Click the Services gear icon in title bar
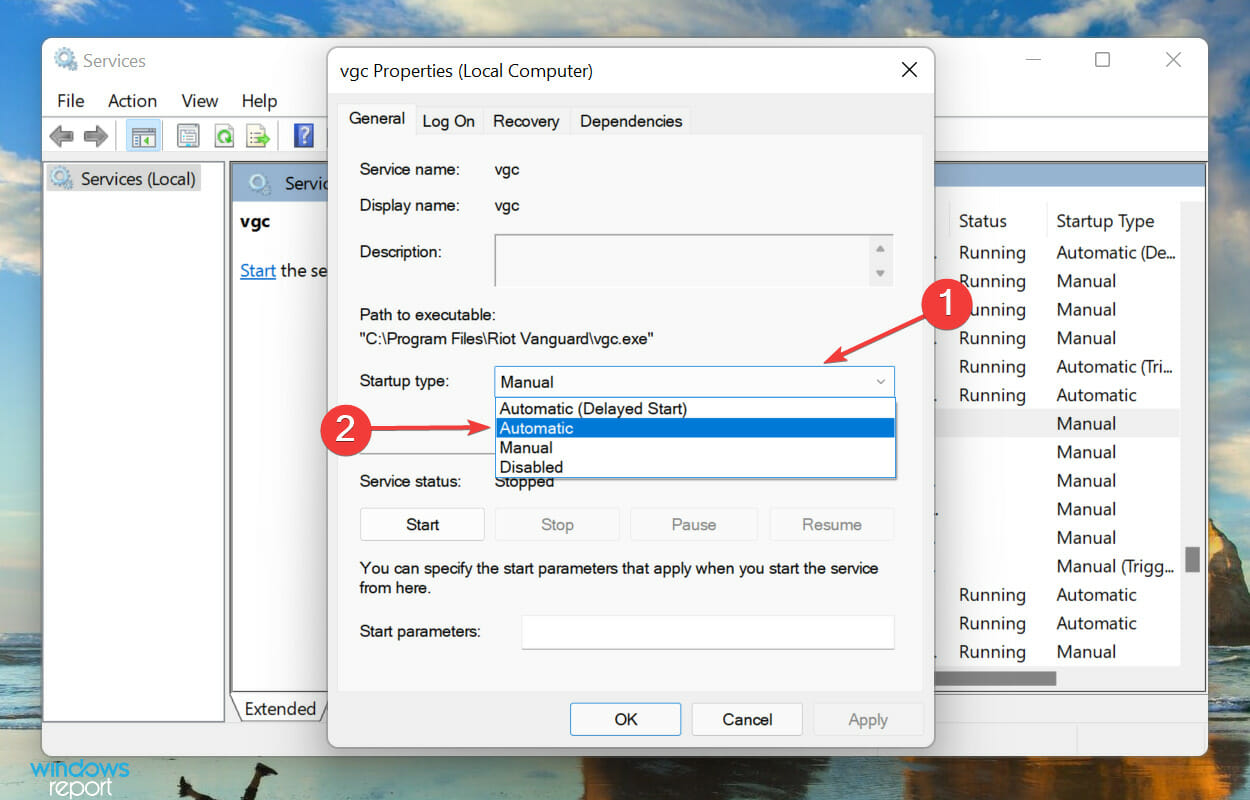This screenshot has height=800, width=1250. tap(66, 60)
